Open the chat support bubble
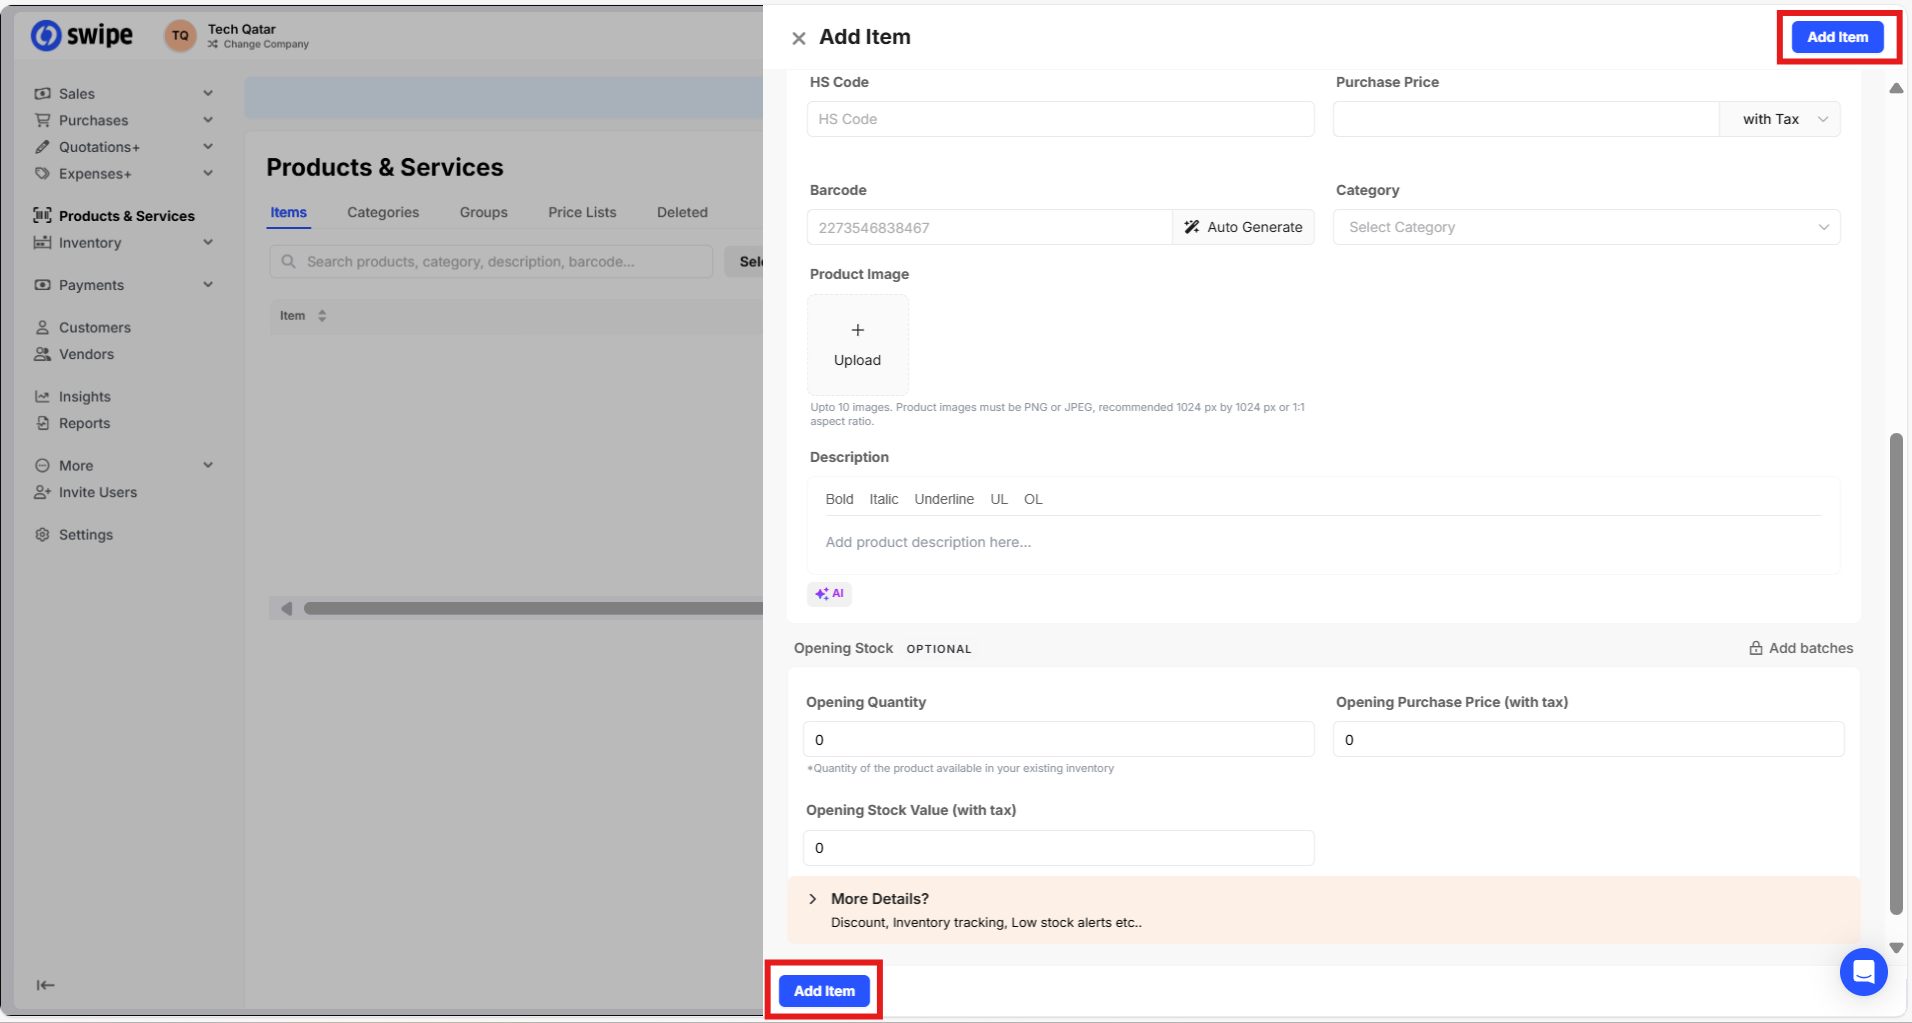 point(1863,971)
